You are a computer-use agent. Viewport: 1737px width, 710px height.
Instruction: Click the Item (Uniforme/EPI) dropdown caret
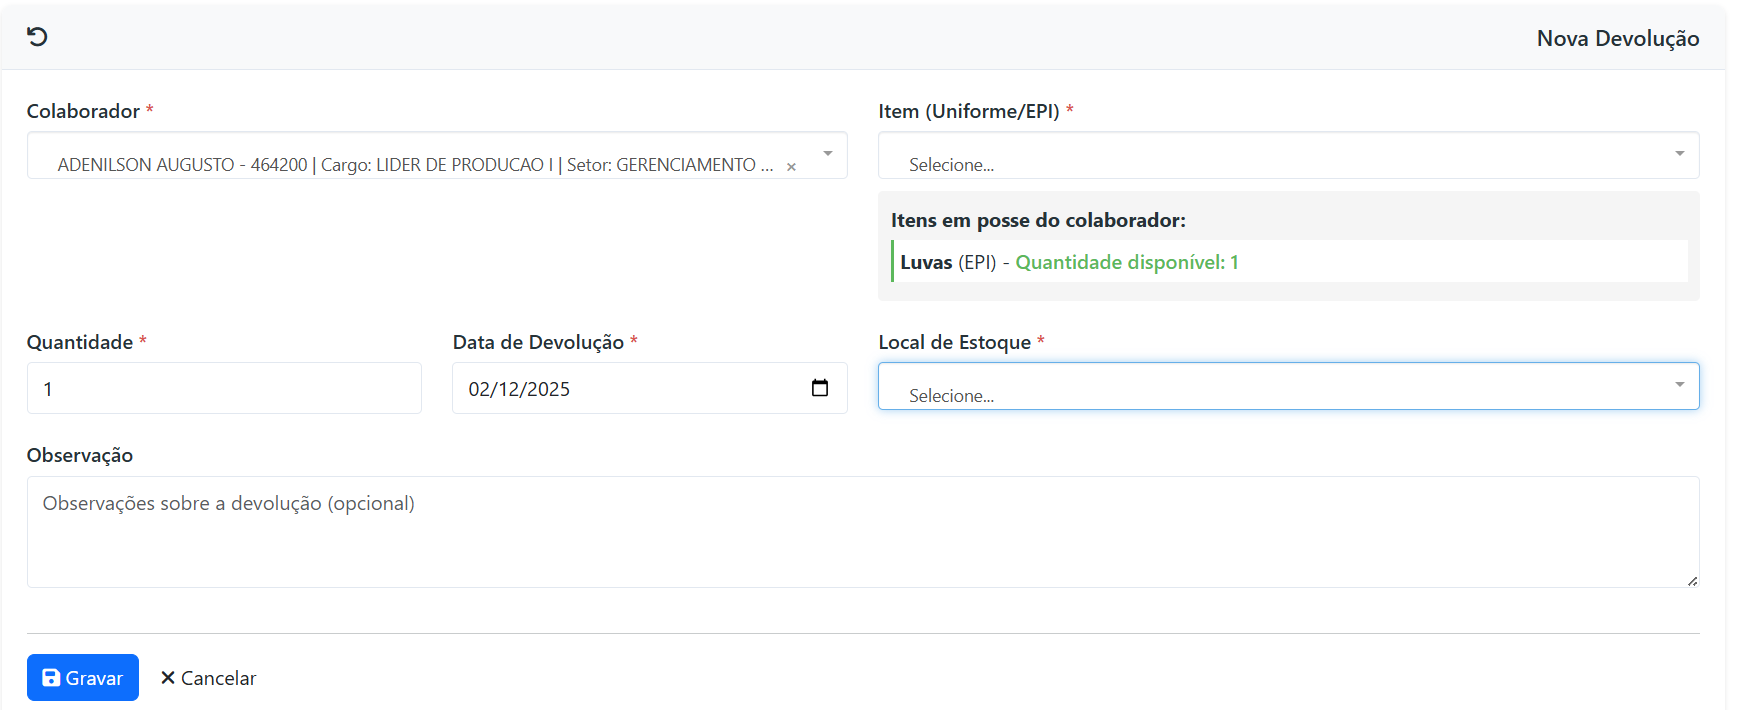tap(1679, 154)
